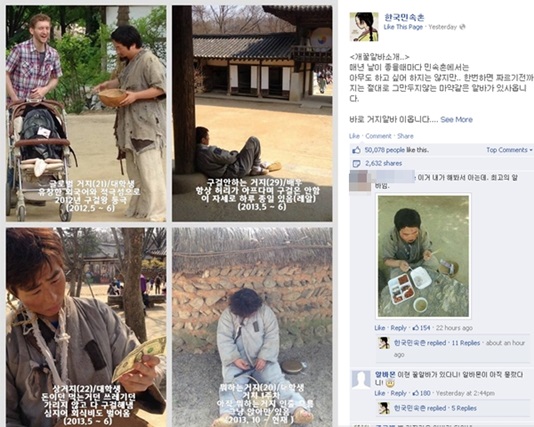Click the Share link under the post
Viewport: 534px width, 427px height.
[x=405, y=136]
